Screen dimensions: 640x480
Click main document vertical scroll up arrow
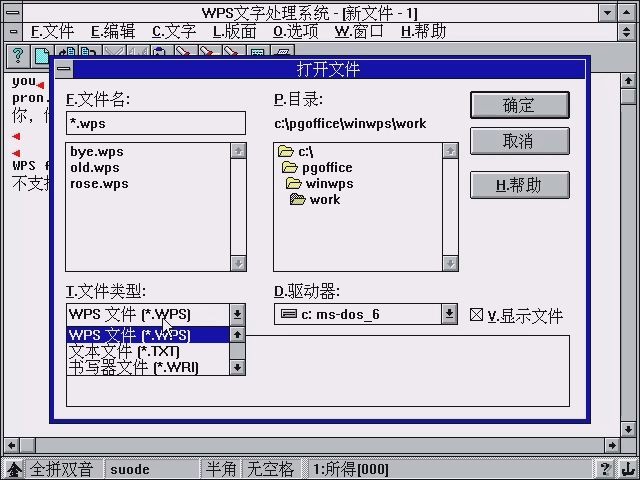[x=628, y=80]
